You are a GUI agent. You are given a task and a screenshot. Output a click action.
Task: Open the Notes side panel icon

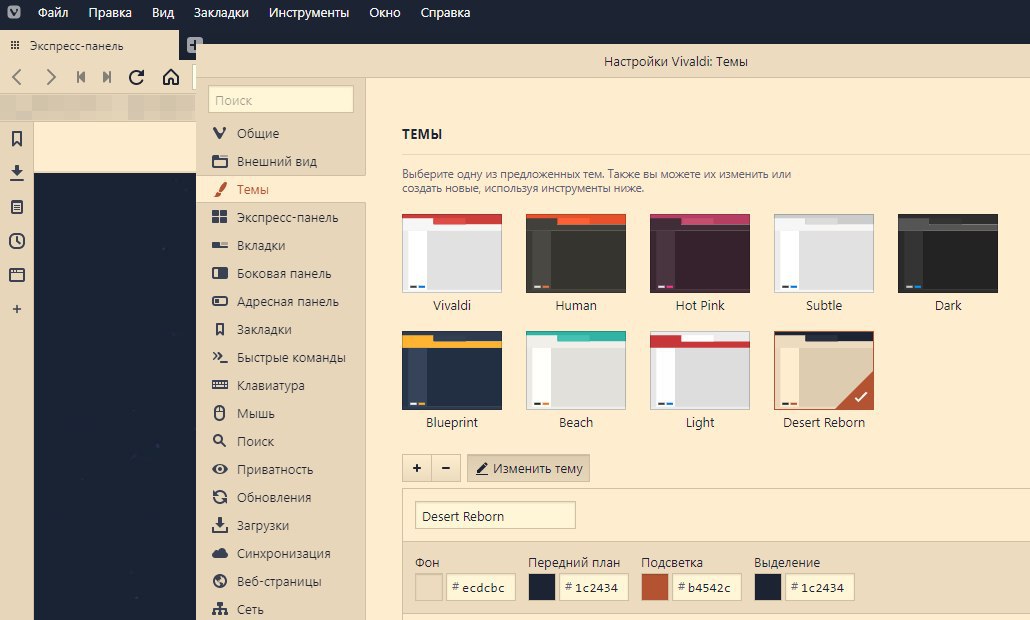pyautogui.click(x=17, y=207)
